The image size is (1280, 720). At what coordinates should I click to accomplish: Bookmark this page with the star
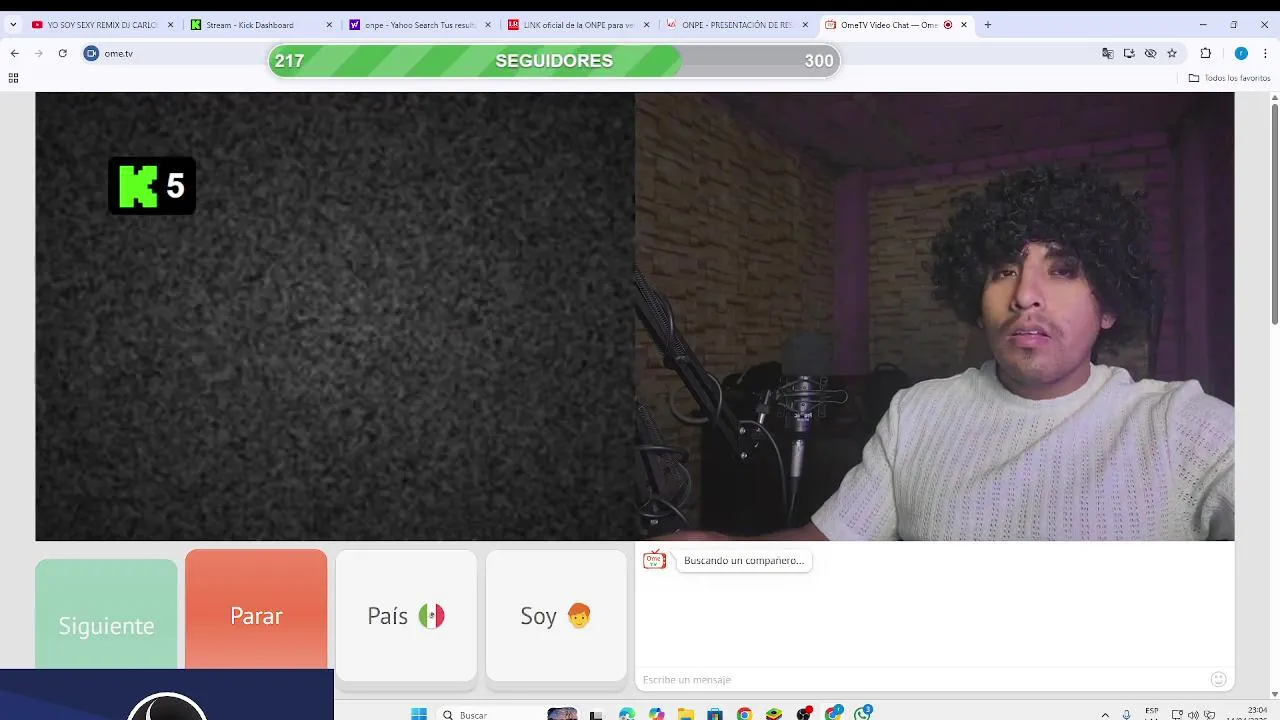coord(1172,53)
